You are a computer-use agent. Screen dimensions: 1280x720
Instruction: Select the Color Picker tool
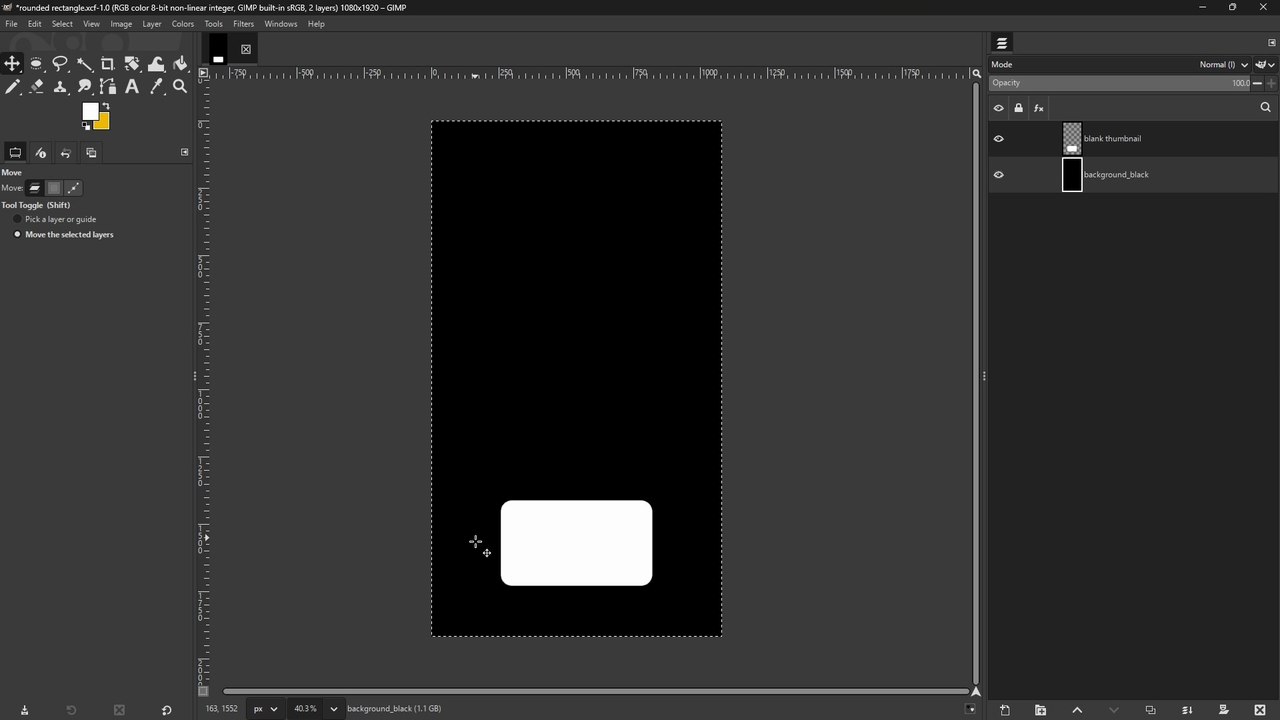(x=156, y=87)
